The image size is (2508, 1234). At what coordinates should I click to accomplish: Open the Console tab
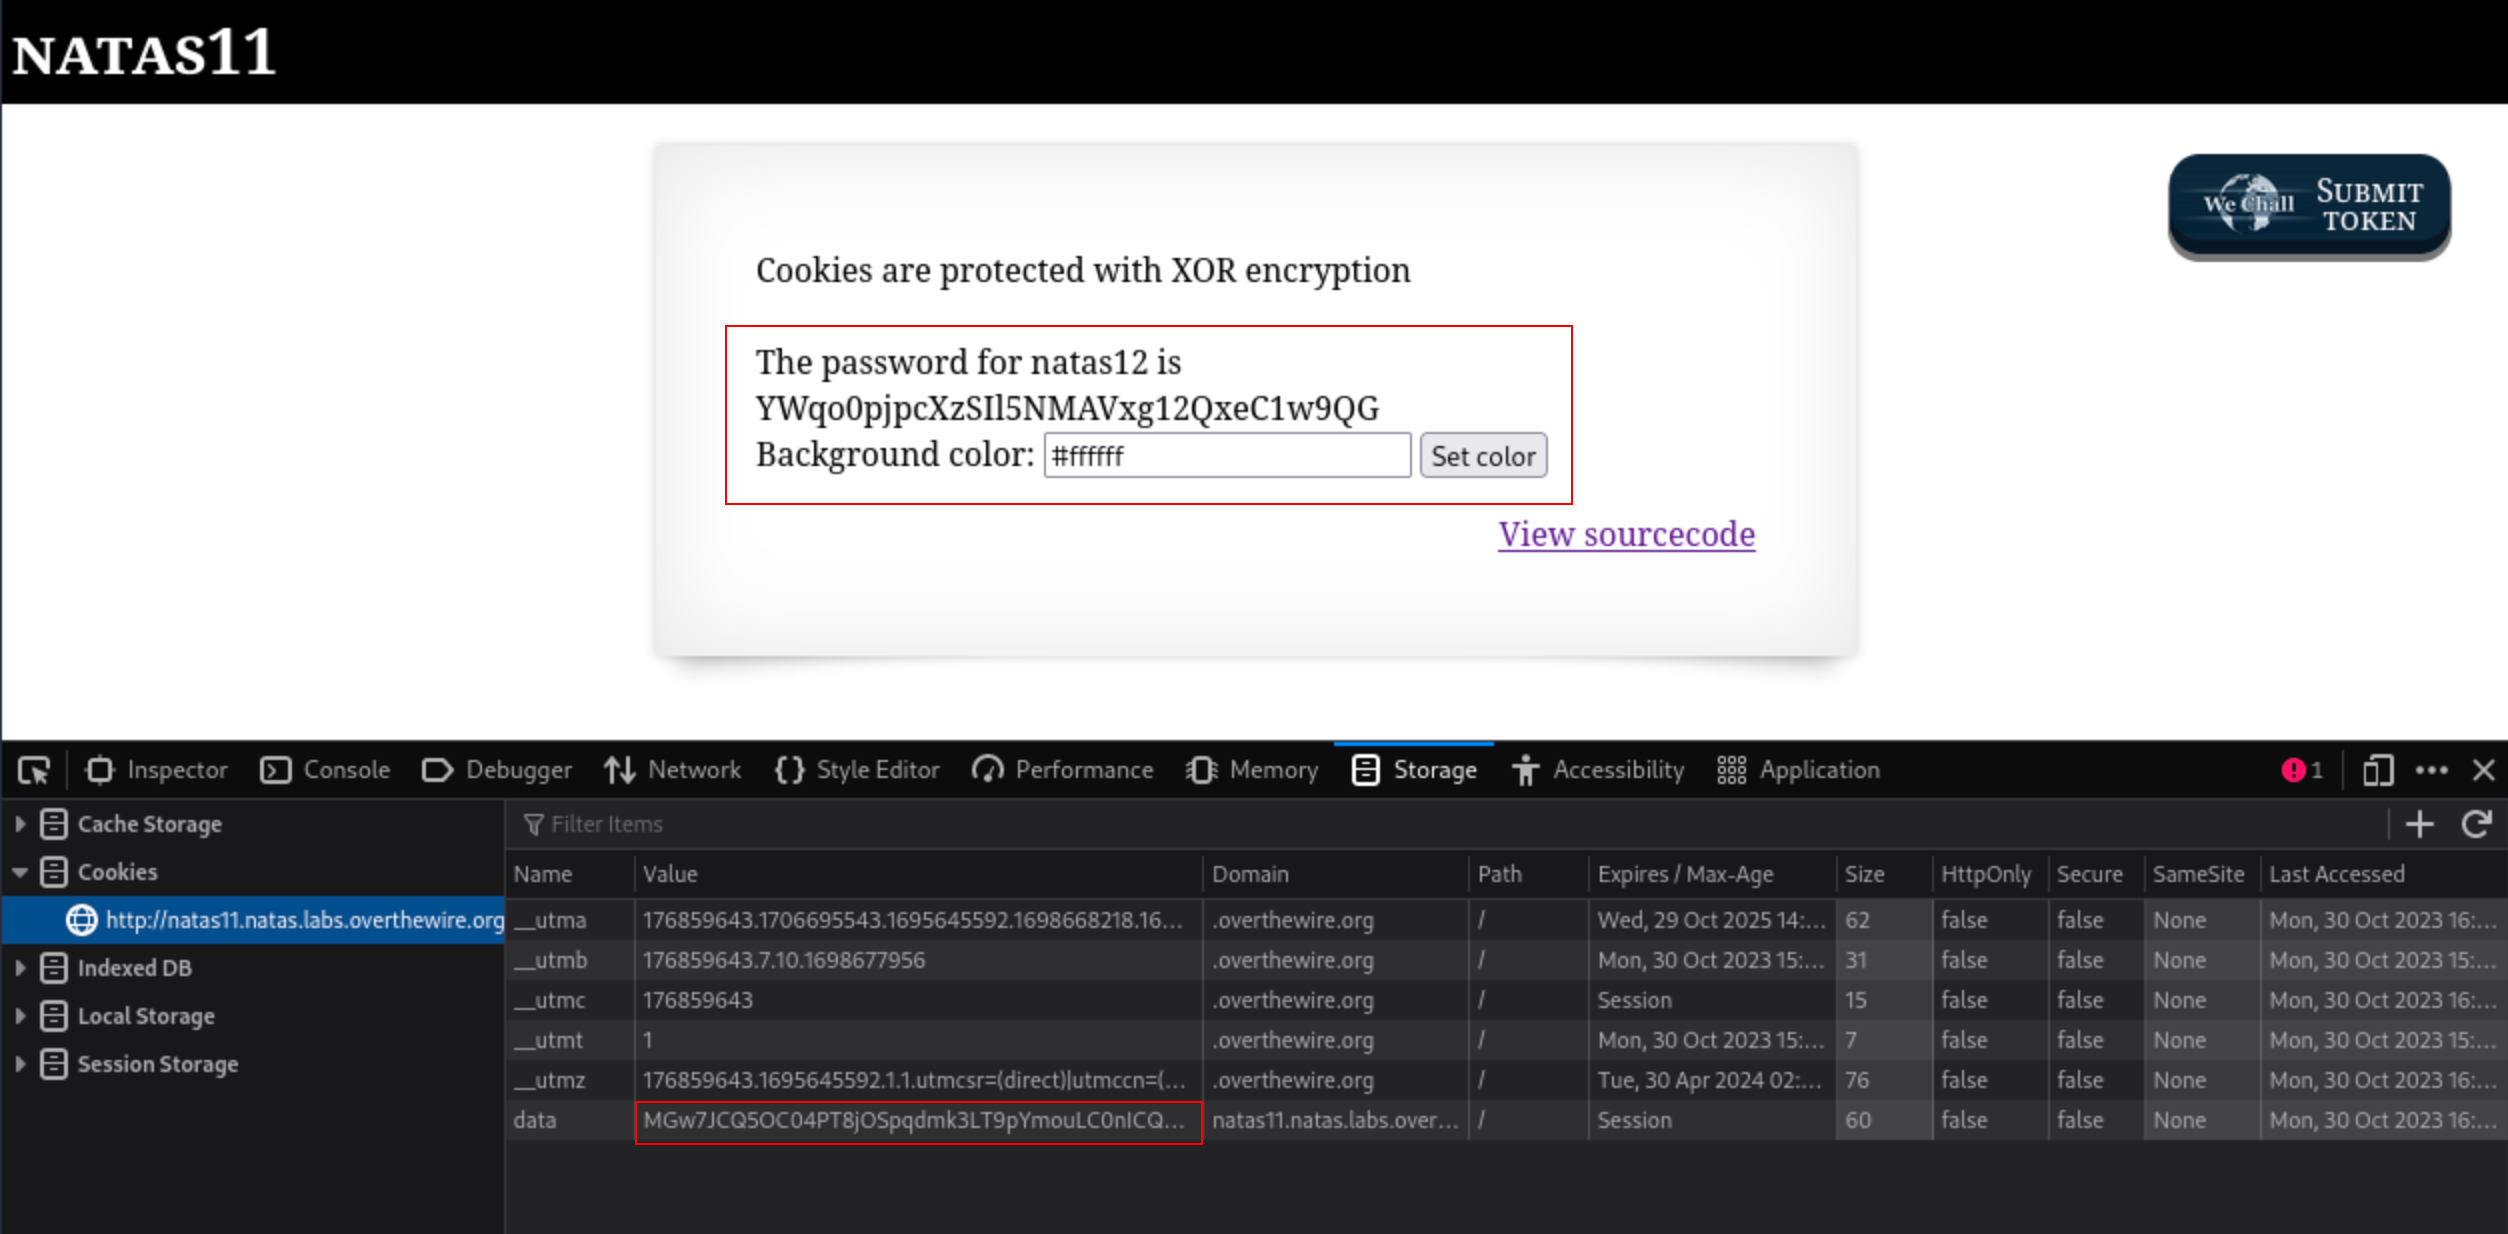pos(325,770)
